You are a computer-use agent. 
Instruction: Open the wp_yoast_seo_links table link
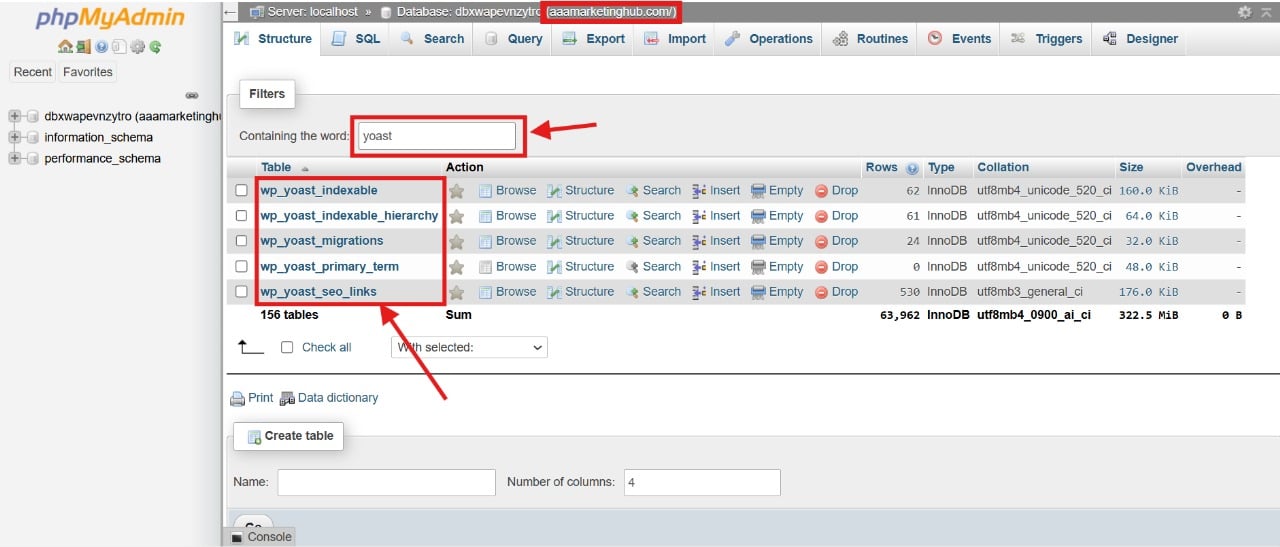(319, 292)
